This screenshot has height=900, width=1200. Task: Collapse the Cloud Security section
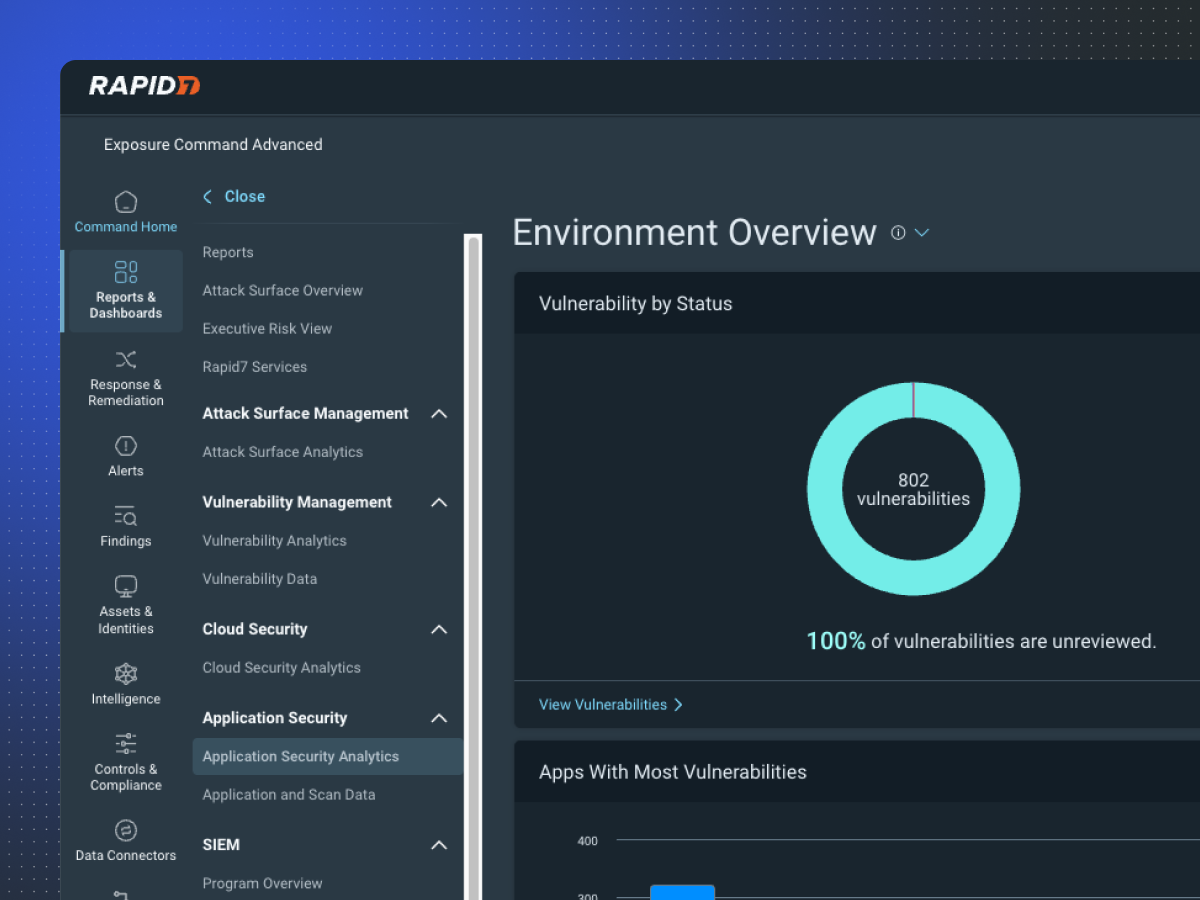(x=438, y=629)
